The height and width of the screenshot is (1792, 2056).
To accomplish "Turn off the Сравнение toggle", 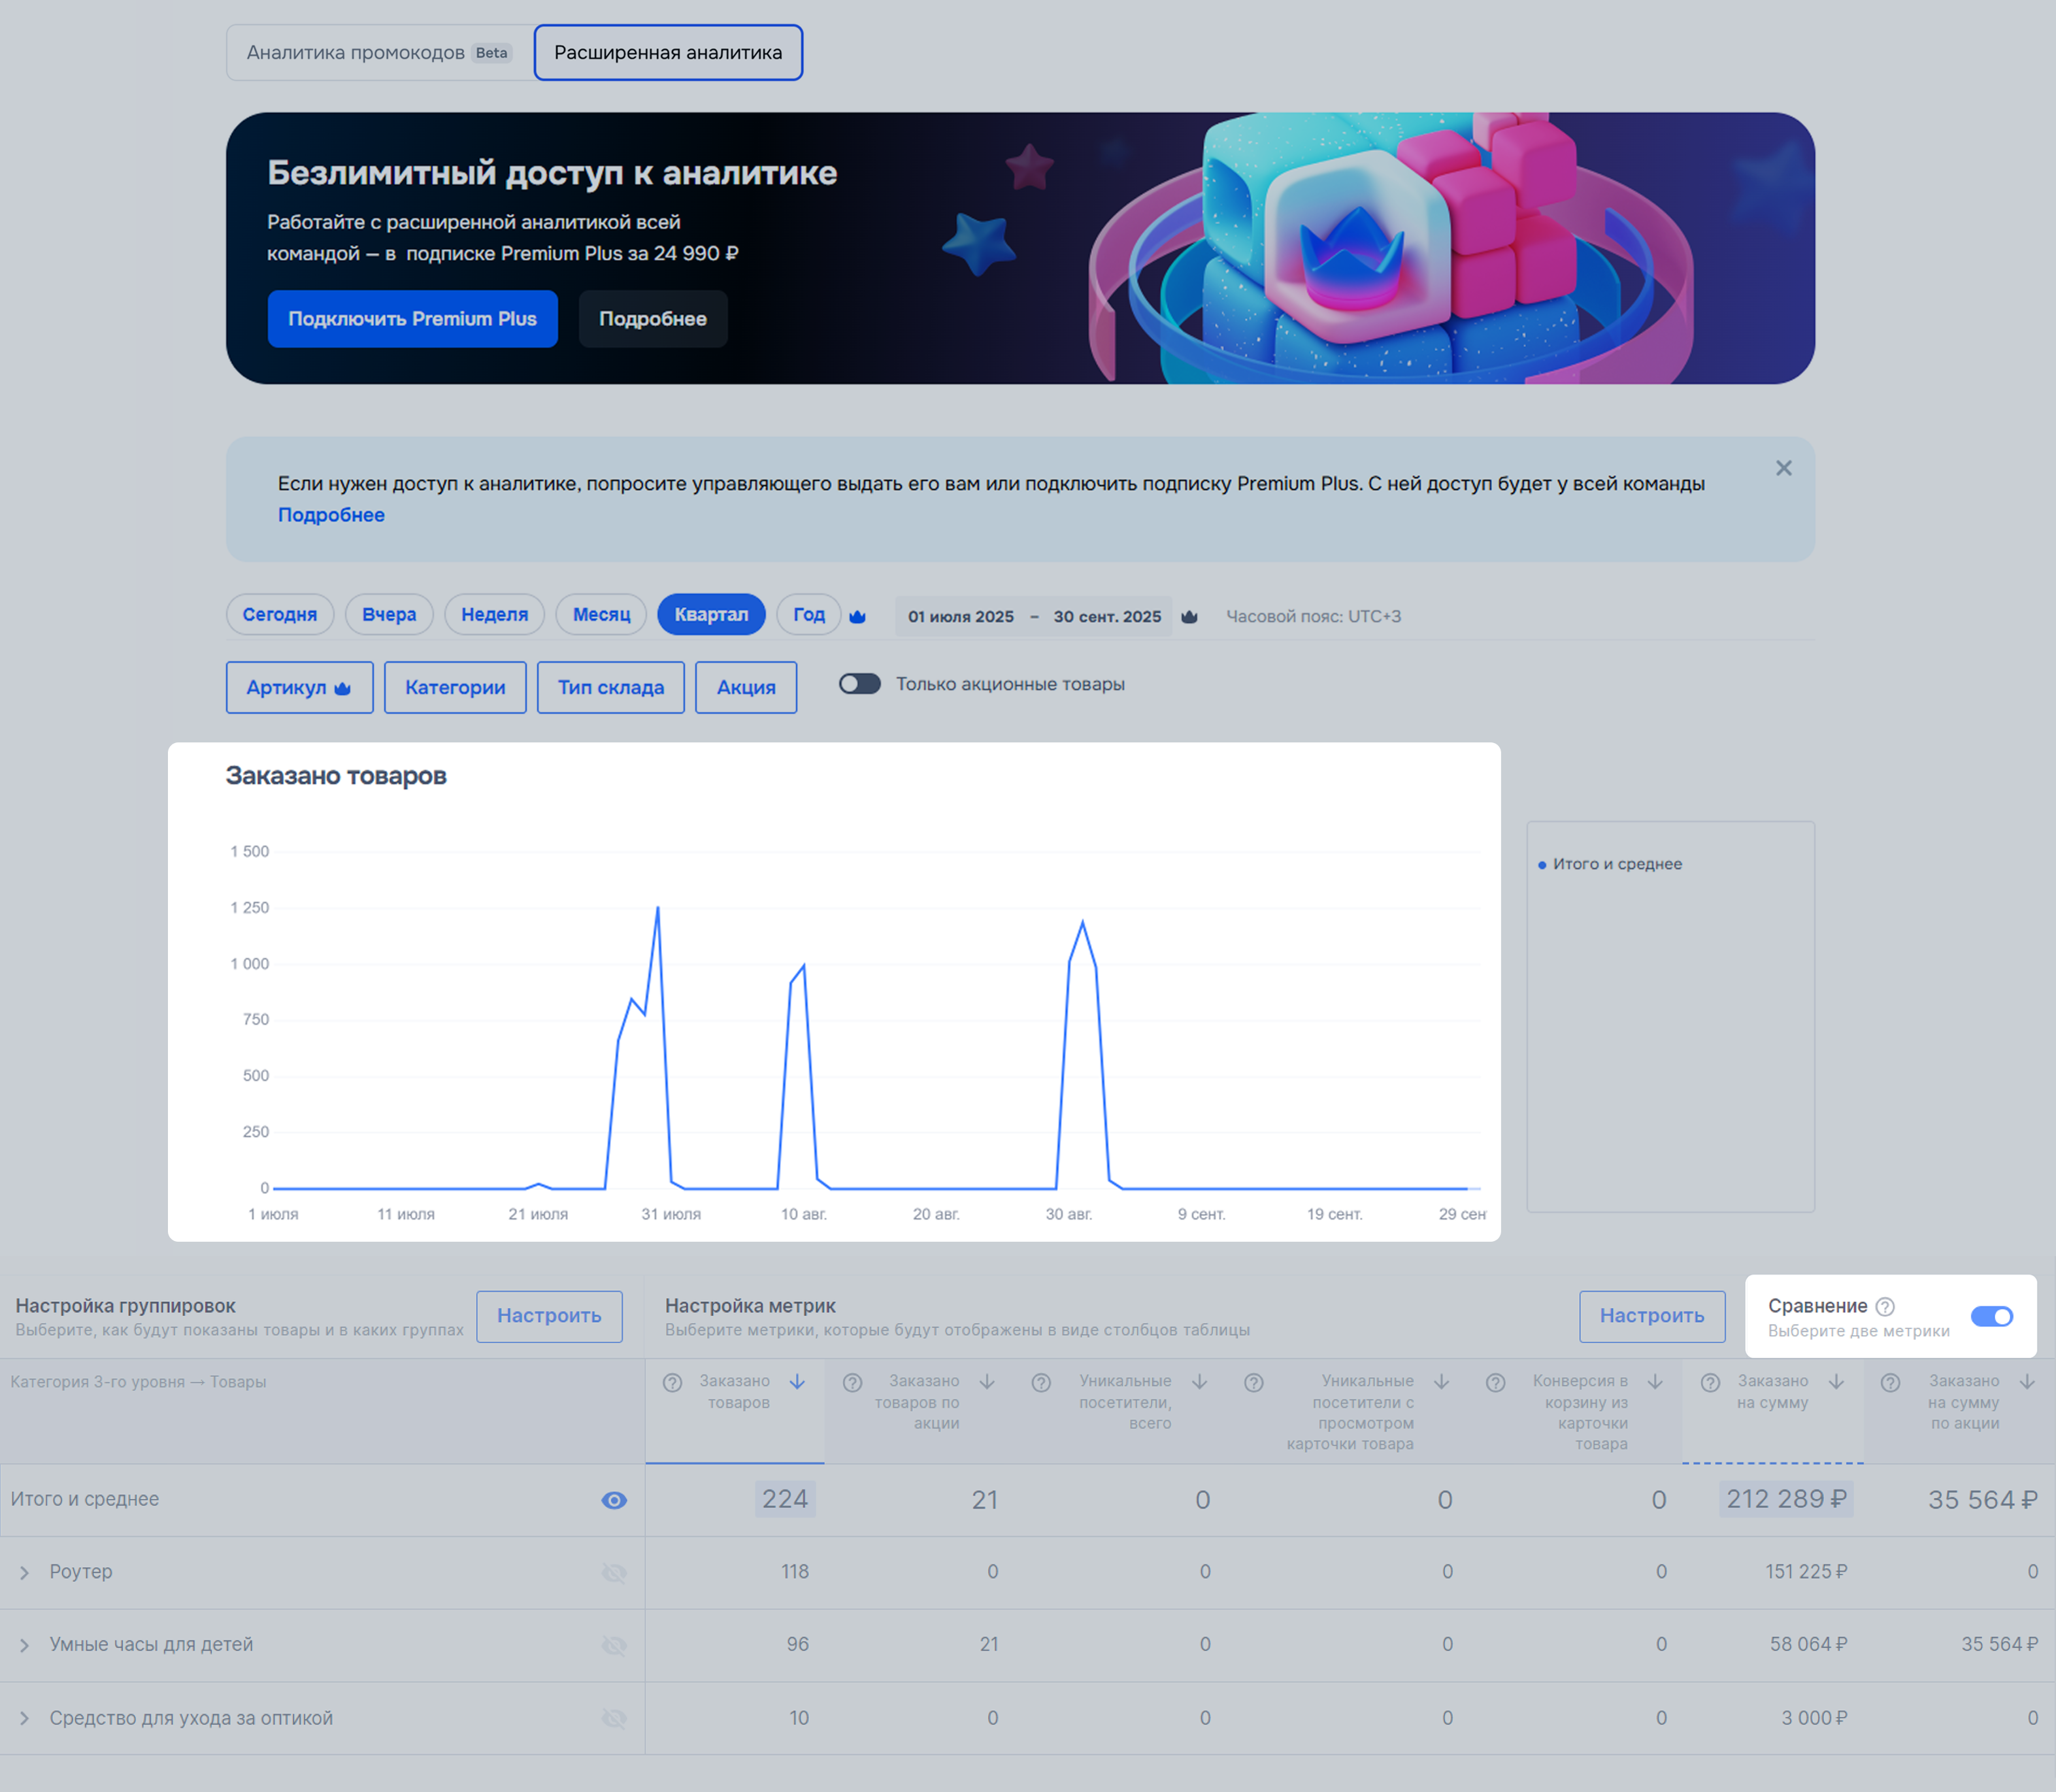I will coord(1991,1316).
